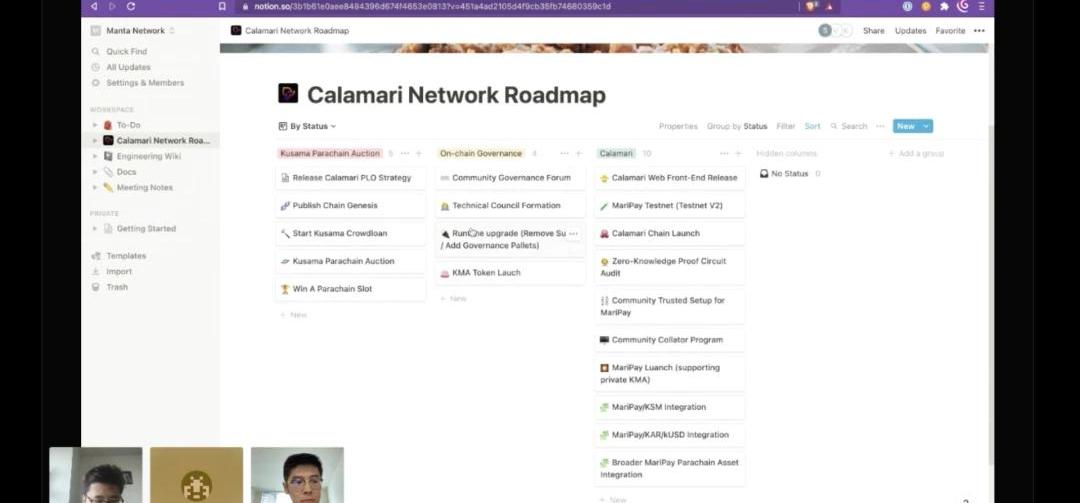1080x503 pixels.
Task: Open Templates from the sidebar
Action: point(126,256)
